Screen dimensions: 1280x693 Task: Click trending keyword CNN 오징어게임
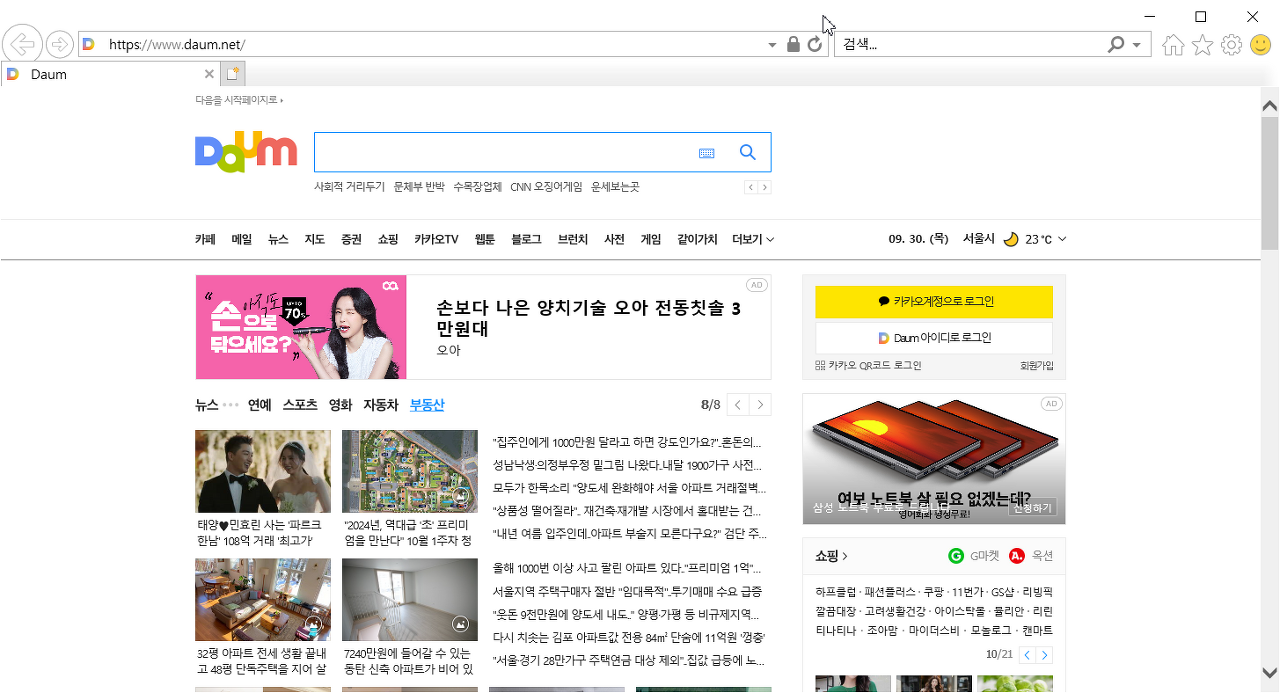pos(546,187)
